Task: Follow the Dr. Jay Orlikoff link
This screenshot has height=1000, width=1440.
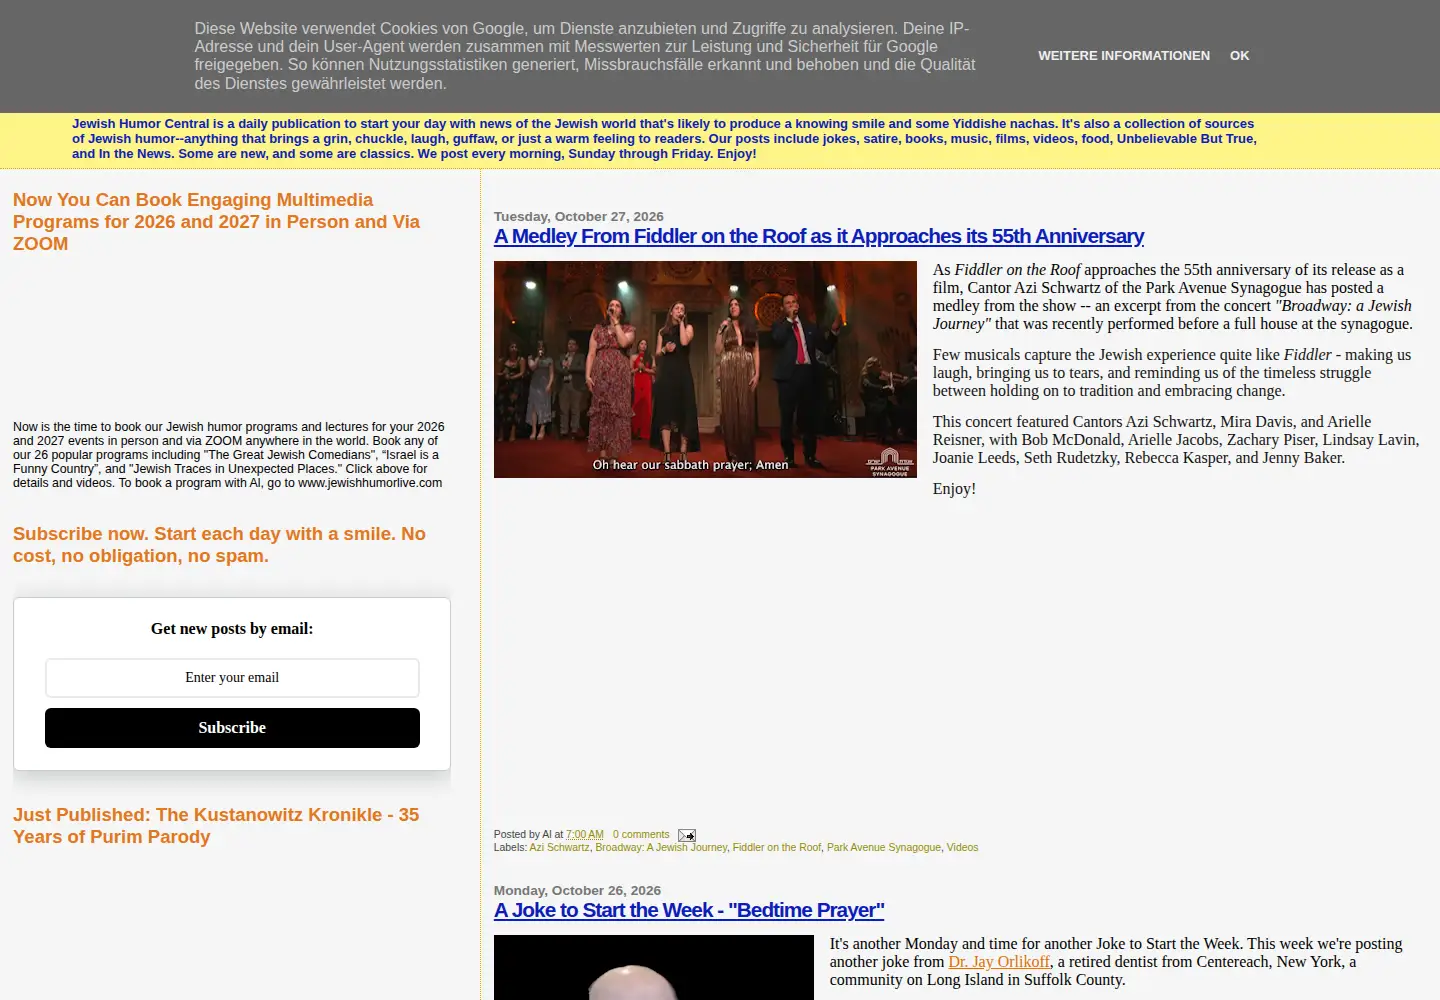Action: (x=999, y=962)
